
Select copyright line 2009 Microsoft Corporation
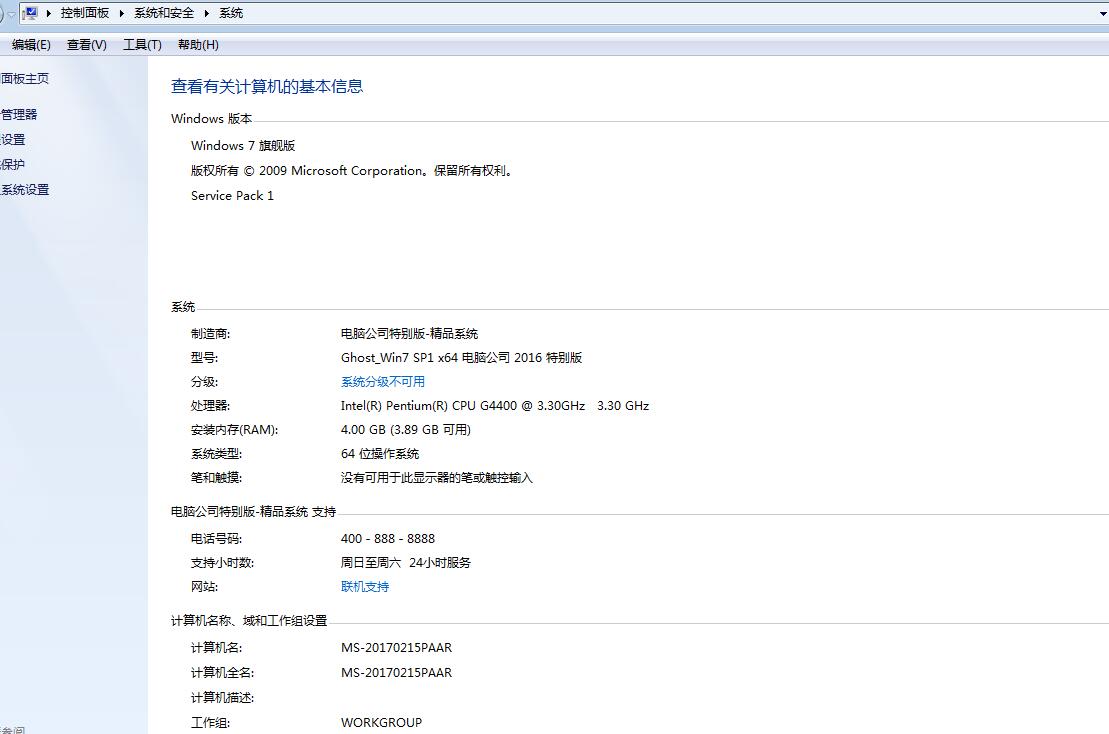pyautogui.click(x=352, y=171)
